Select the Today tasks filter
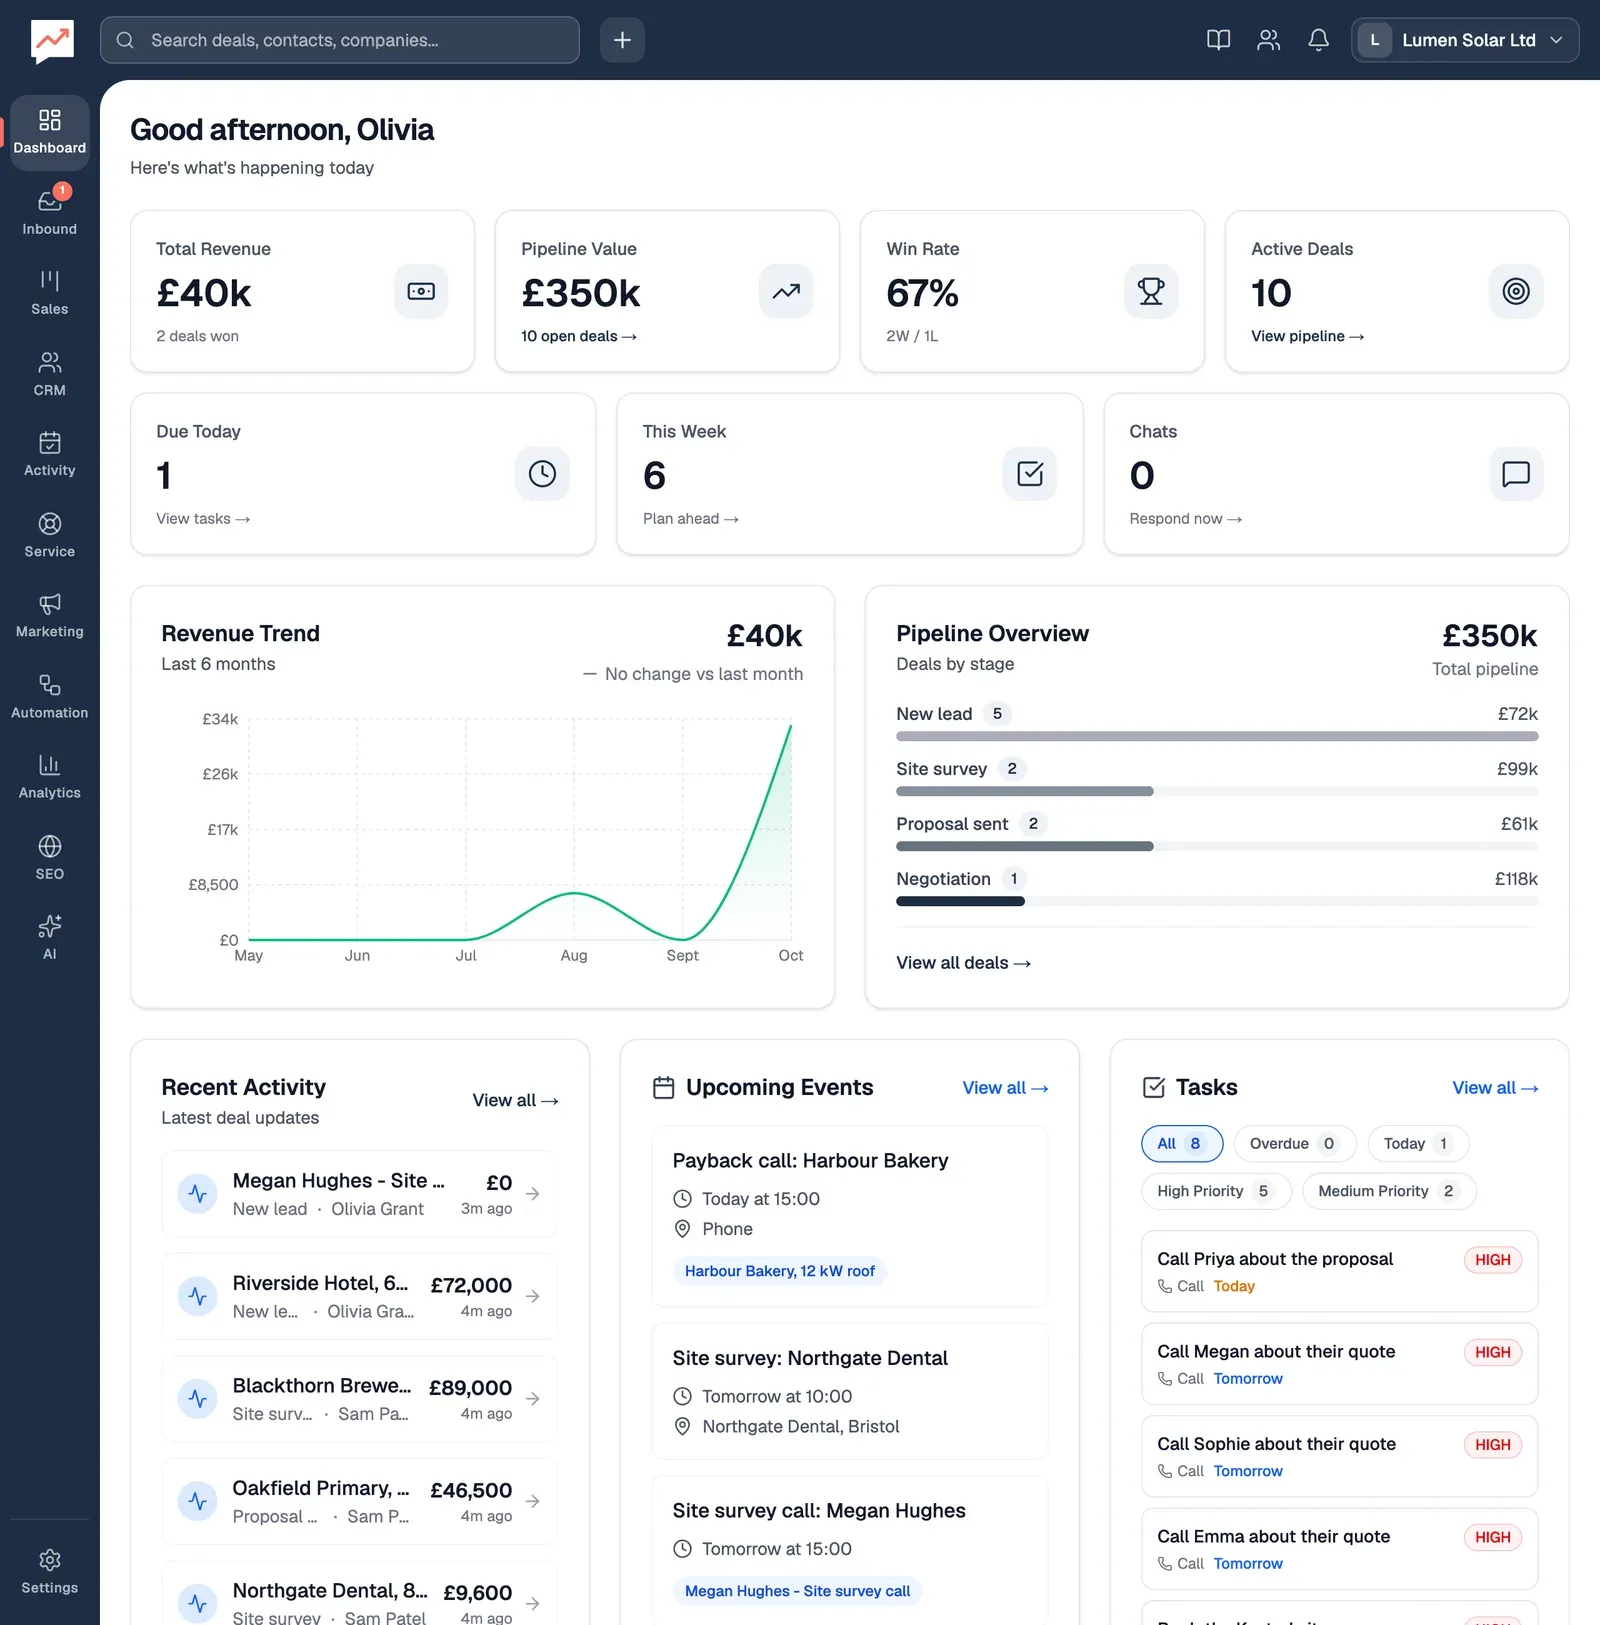This screenshot has height=1625, width=1600. [1418, 1144]
